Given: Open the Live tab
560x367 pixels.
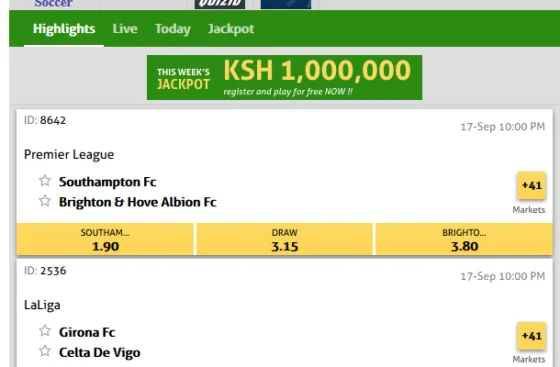Looking at the screenshot, I should (x=125, y=29).
